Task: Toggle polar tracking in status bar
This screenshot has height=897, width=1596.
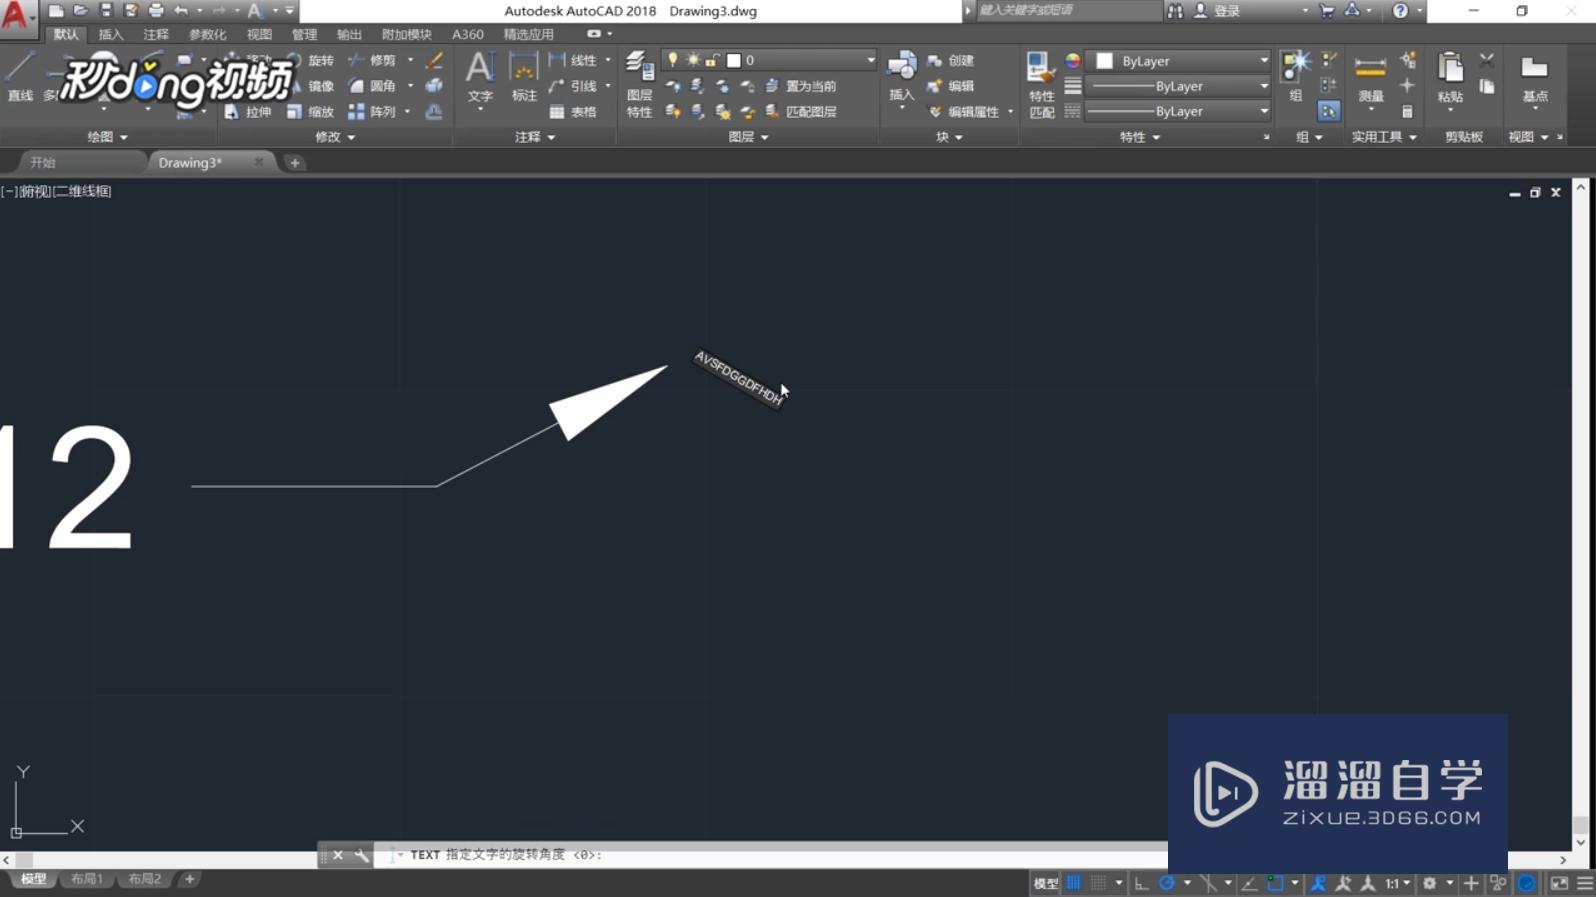Action: [1166, 883]
